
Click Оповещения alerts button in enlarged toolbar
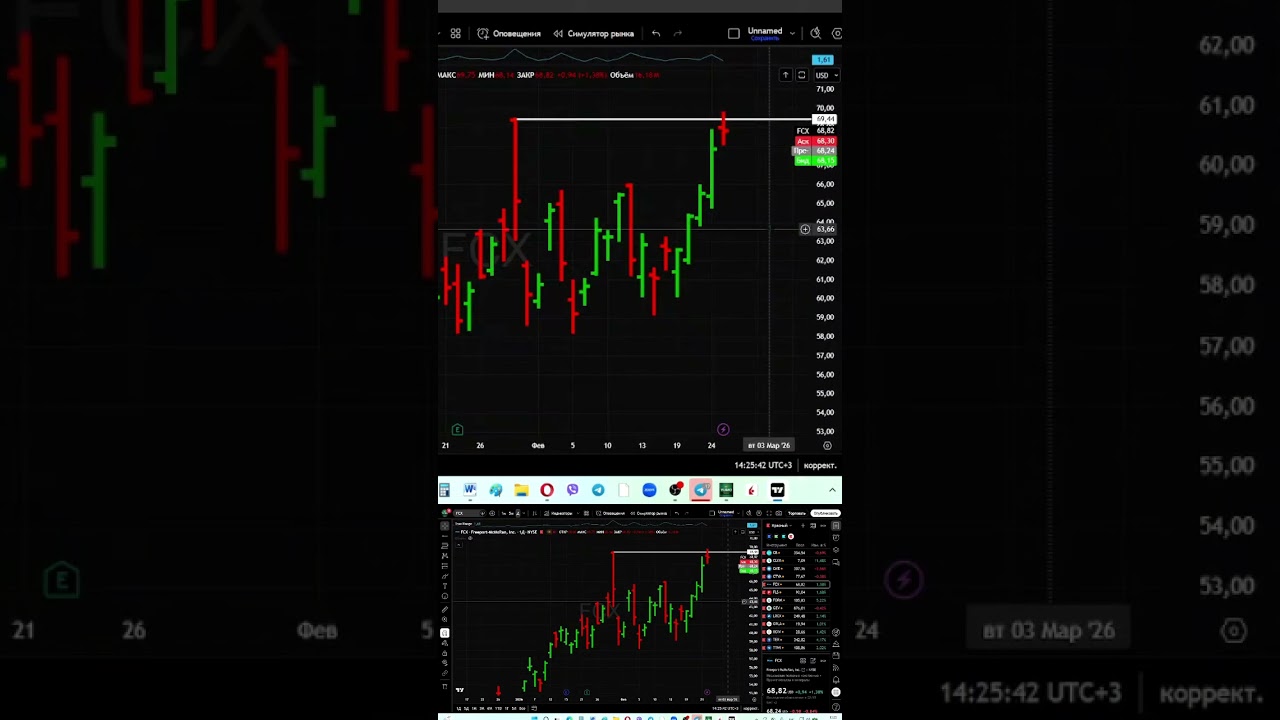(509, 33)
